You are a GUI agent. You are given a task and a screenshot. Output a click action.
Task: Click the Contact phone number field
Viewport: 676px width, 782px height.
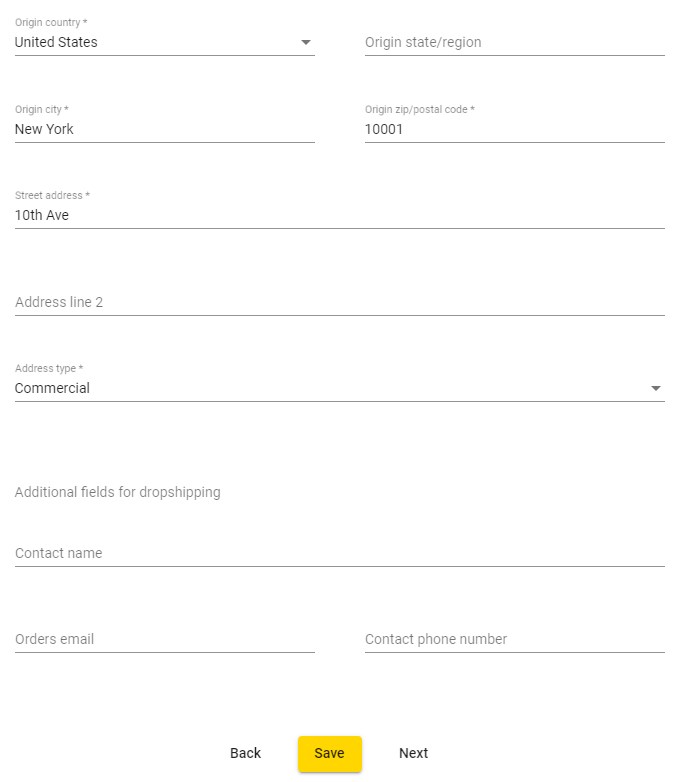click(x=514, y=639)
